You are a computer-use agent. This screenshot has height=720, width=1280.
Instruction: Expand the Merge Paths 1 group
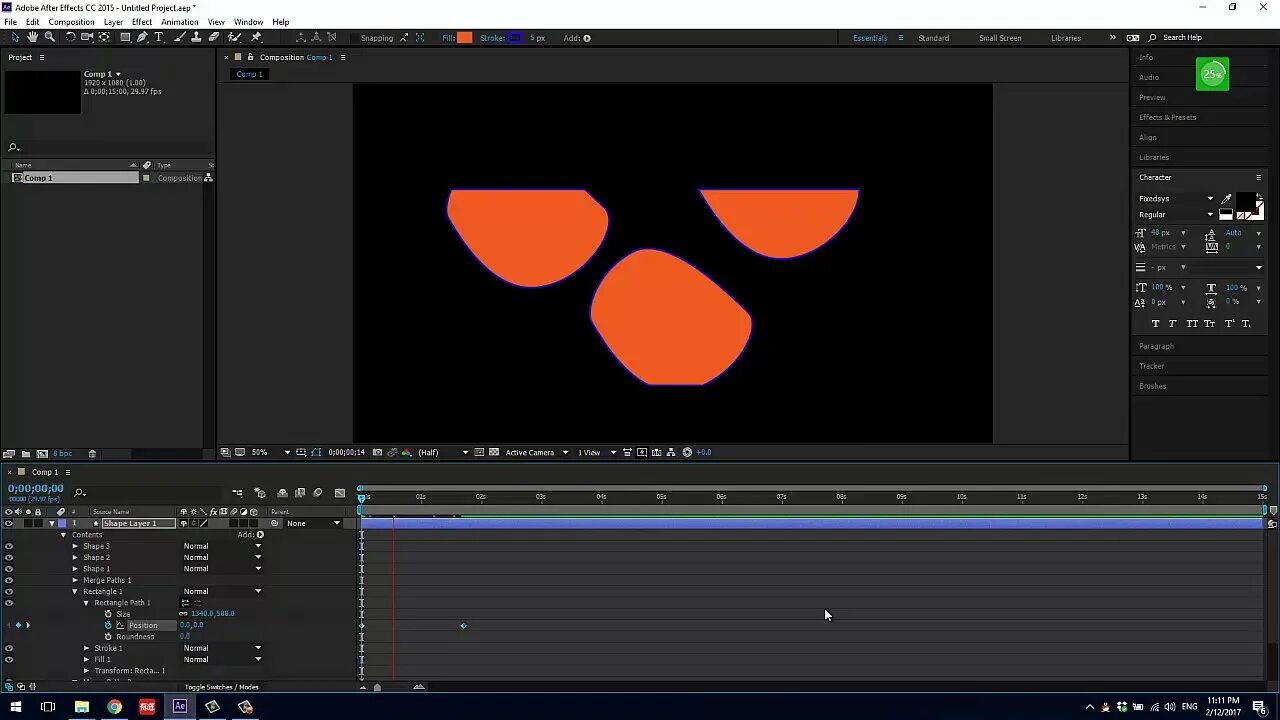coord(75,580)
